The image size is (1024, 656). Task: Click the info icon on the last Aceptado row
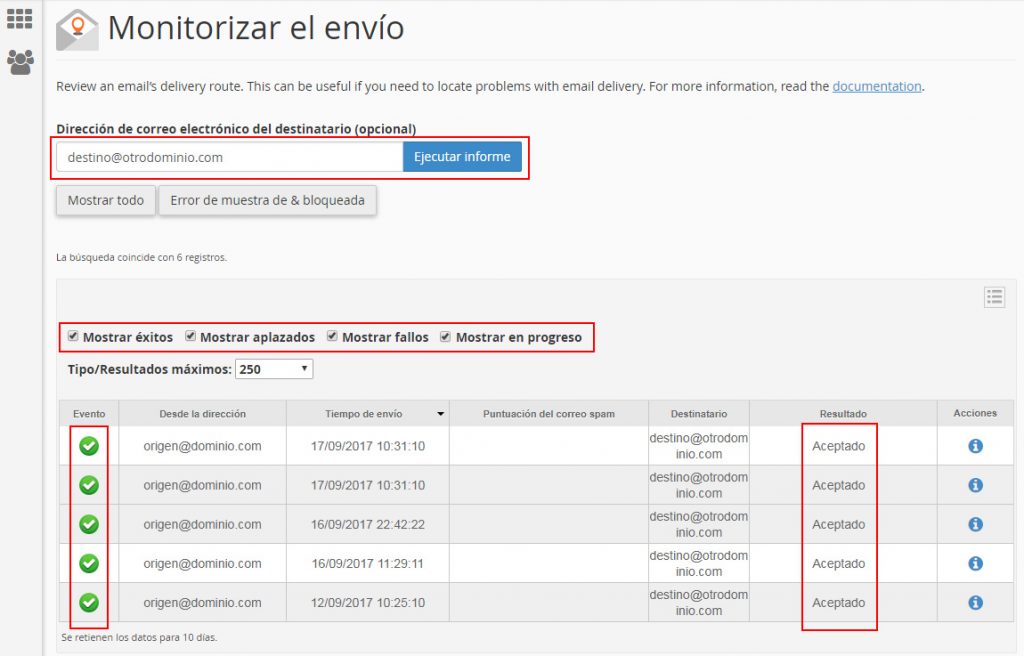[x=976, y=603]
